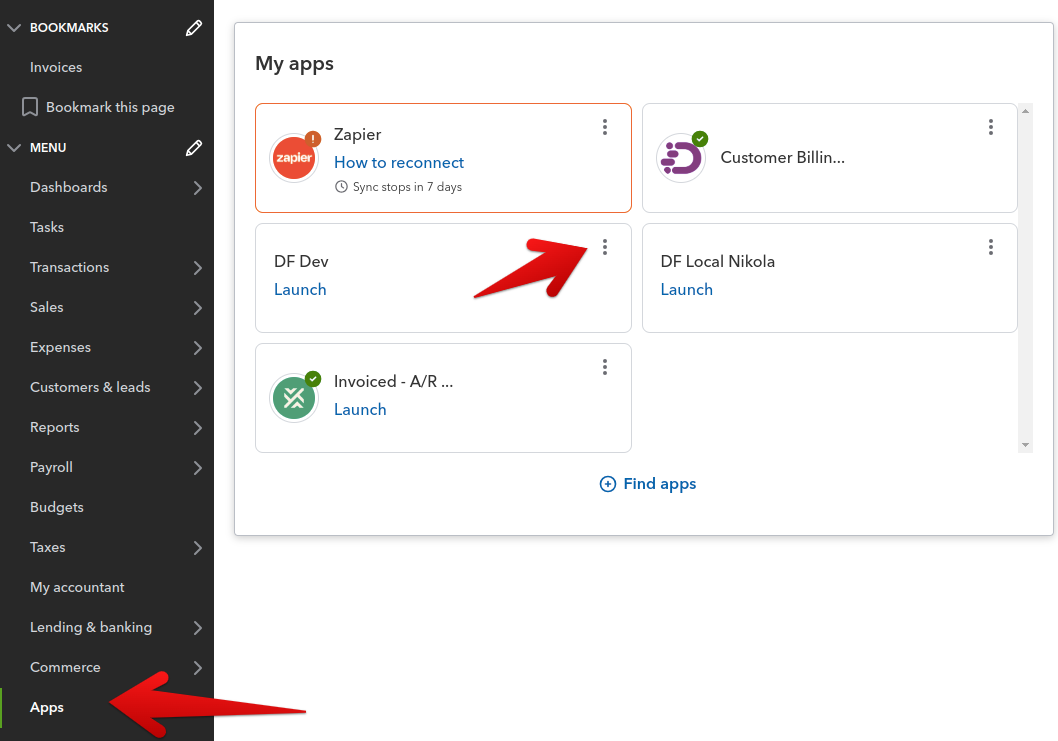Expand the Expenses submenu chevron

pos(197,348)
